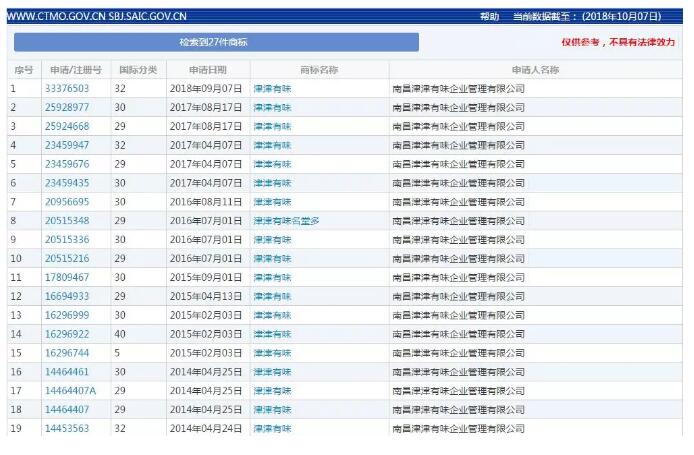This screenshot has width=694, height=455.
Task: Select the date 2016年08月11日
Action: click(206, 202)
